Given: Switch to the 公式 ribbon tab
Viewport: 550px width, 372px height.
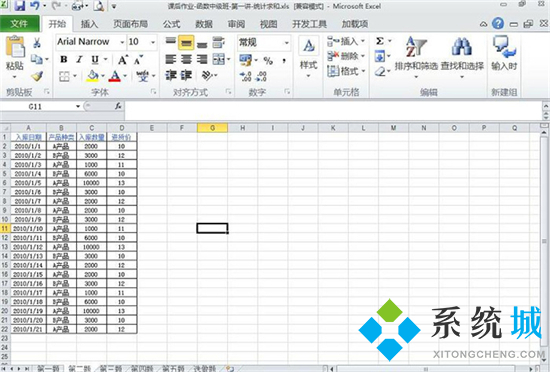Looking at the screenshot, I should pyautogui.click(x=171, y=24).
